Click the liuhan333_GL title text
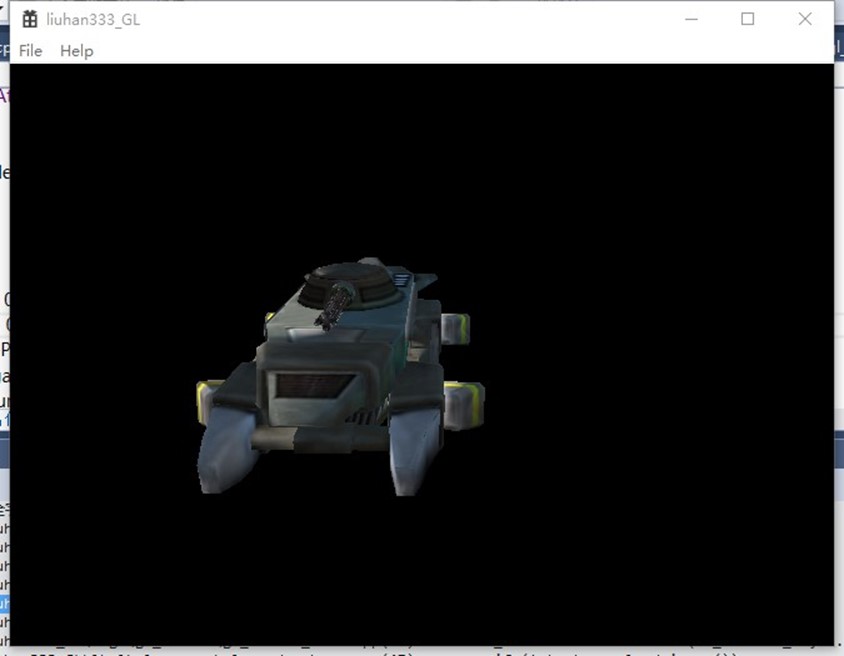This screenshot has height=656, width=844. pyautogui.click(x=93, y=20)
